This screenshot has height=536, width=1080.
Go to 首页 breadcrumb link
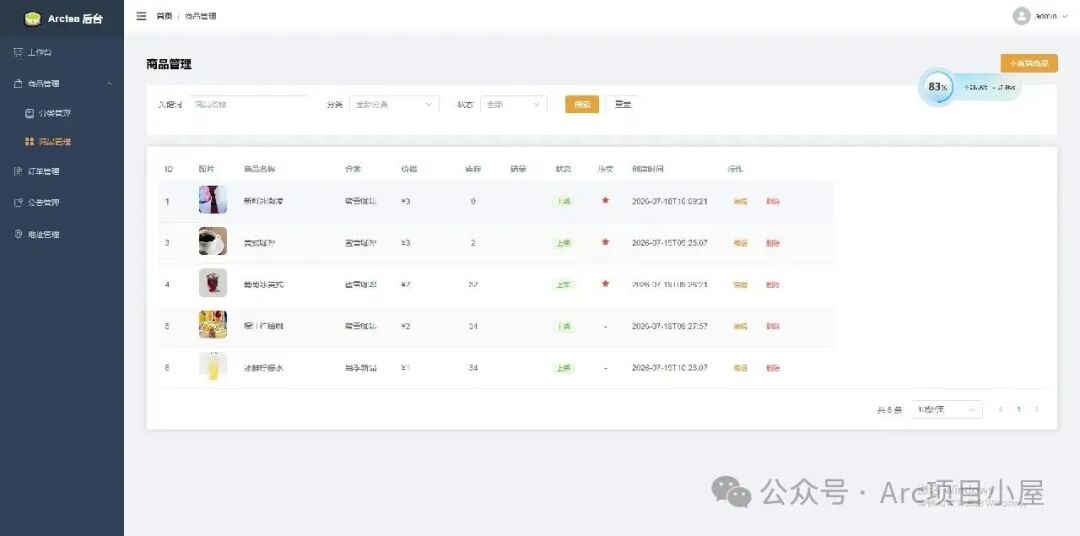pos(164,16)
